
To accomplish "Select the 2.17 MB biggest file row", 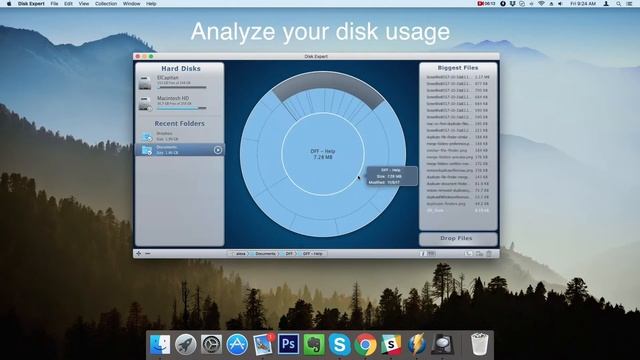I will point(458,77).
